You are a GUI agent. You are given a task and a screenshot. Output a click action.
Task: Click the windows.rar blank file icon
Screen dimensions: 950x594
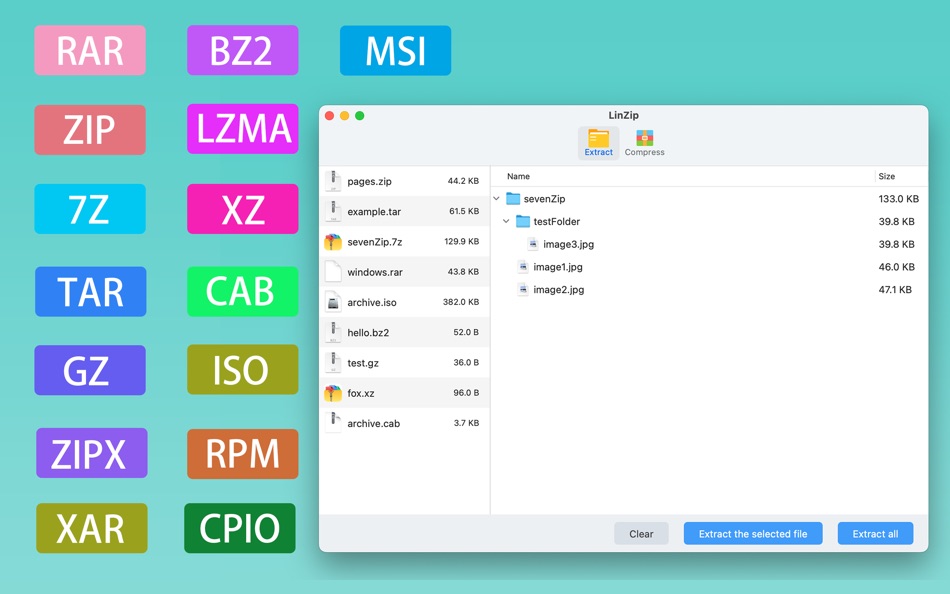pyautogui.click(x=333, y=272)
